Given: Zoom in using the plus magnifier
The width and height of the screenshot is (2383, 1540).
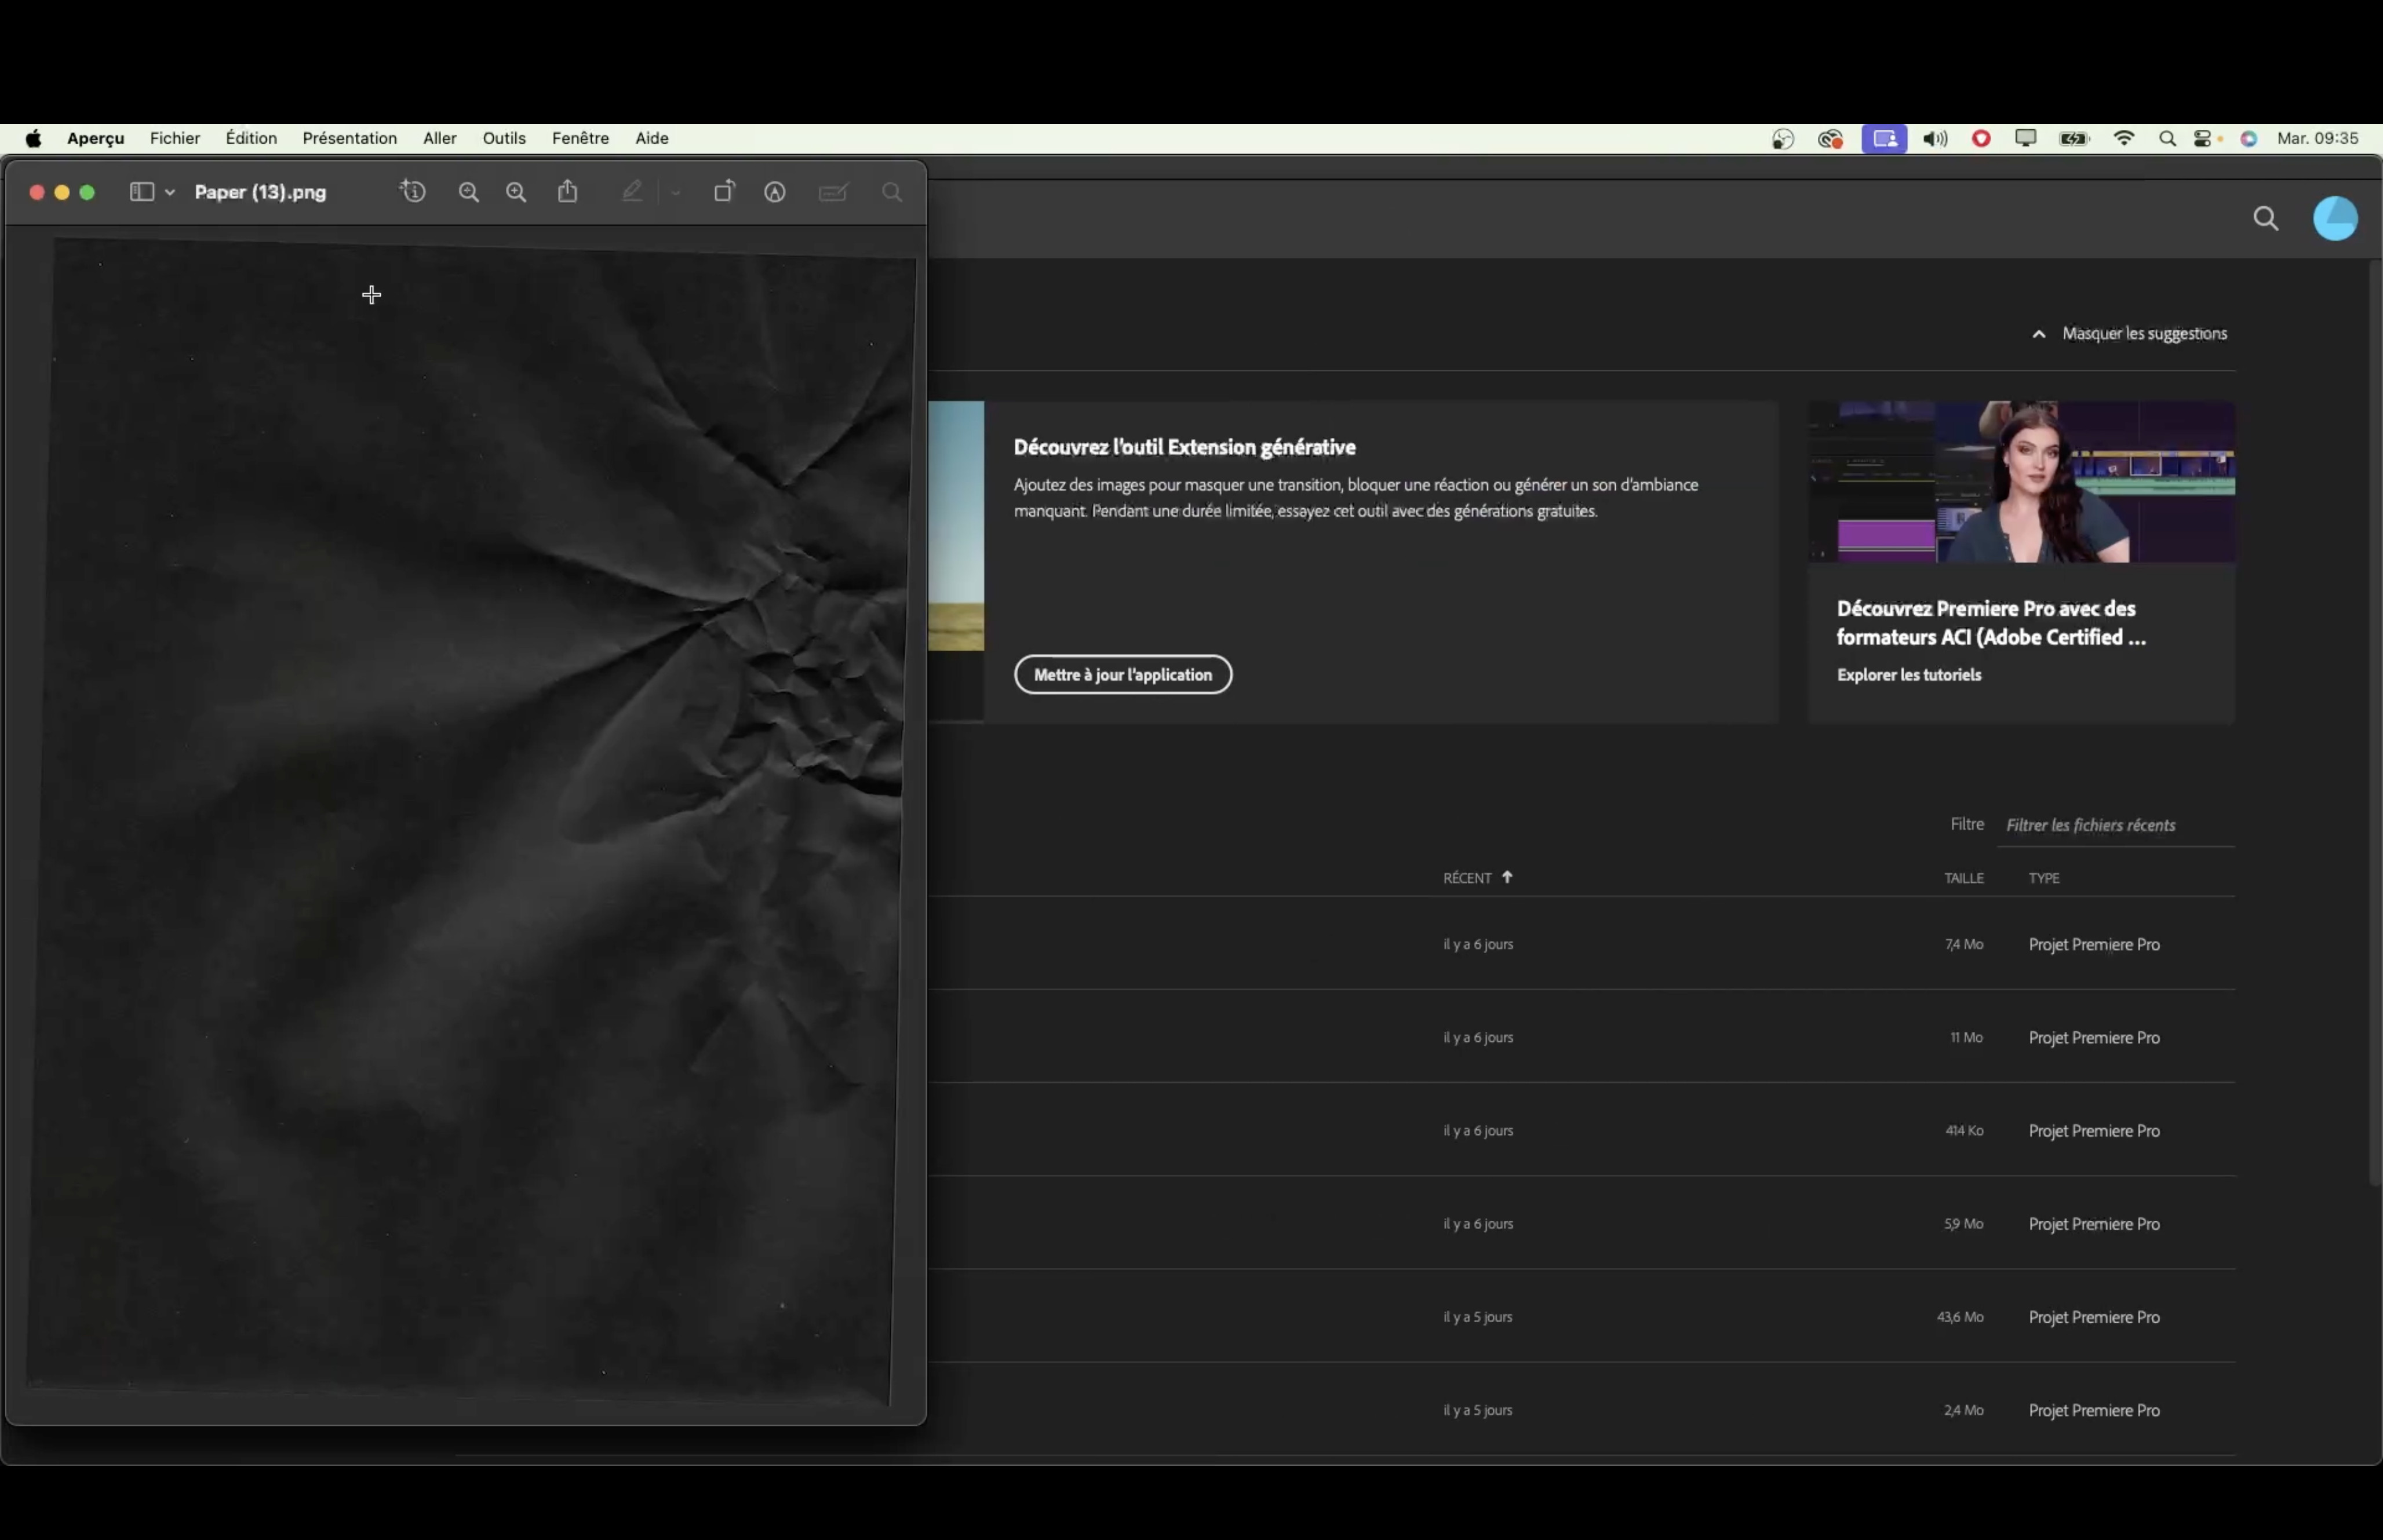Looking at the screenshot, I should (x=516, y=192).
